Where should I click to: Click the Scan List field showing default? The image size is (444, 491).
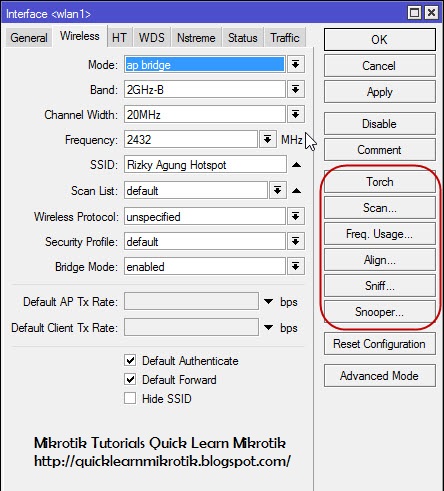tap(196, 190)
